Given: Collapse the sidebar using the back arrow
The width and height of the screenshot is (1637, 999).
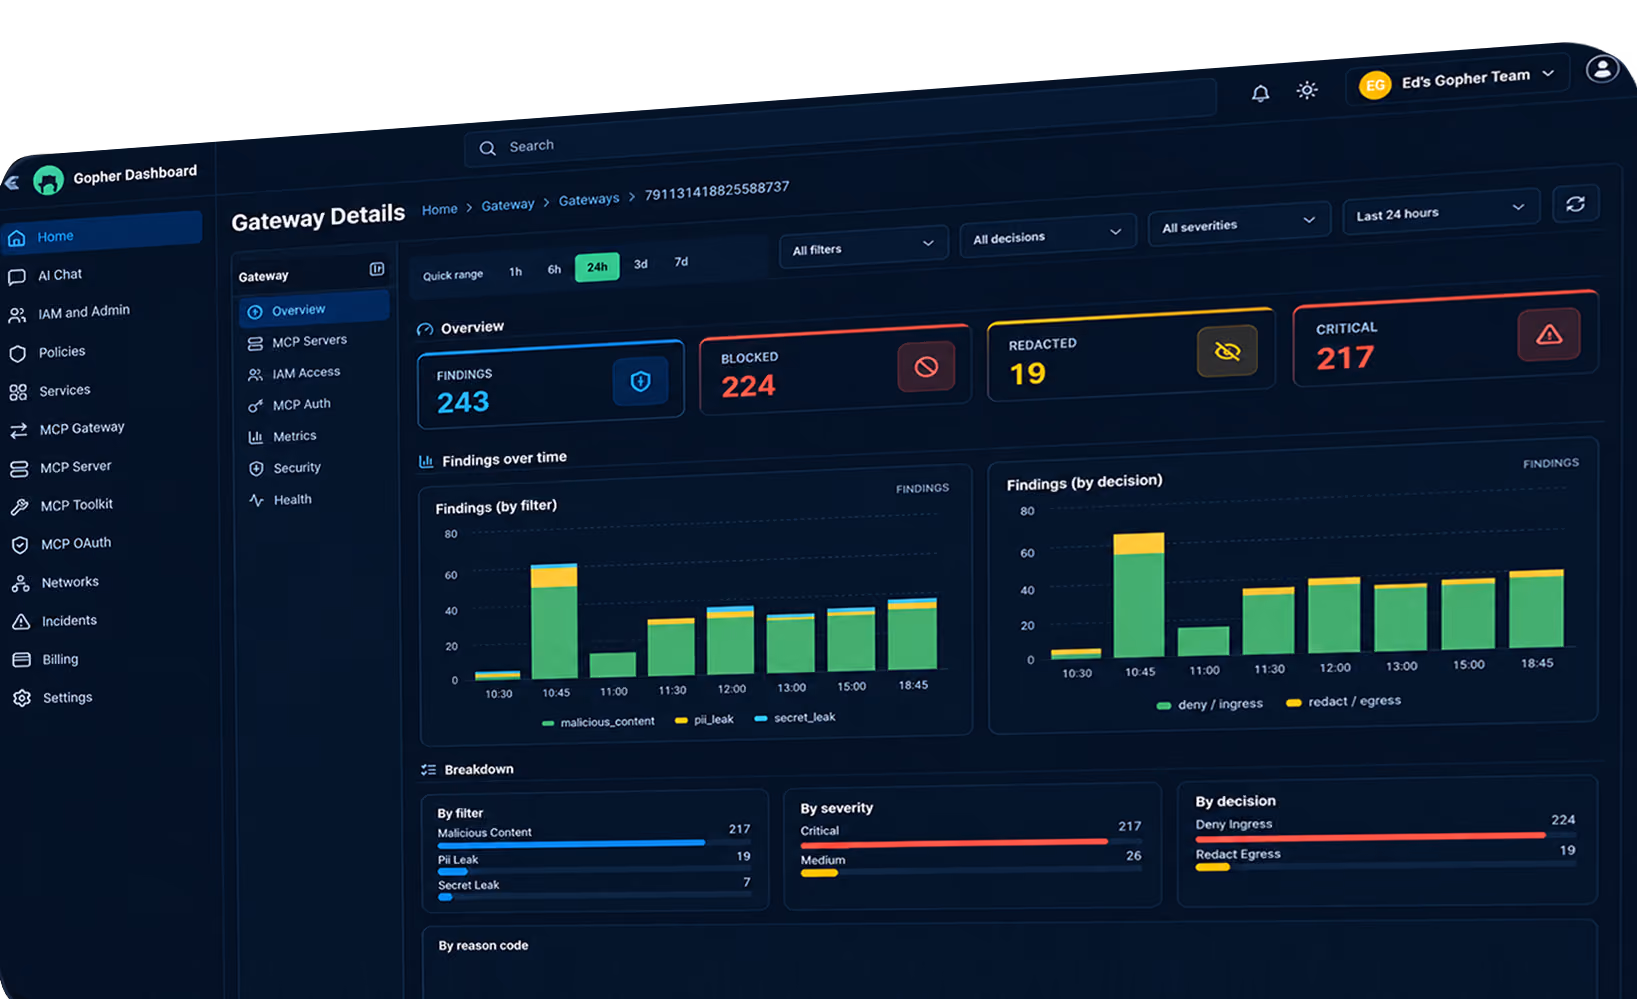Looking at the screenshot, I should pyautogui.click(x=11, y=182).
